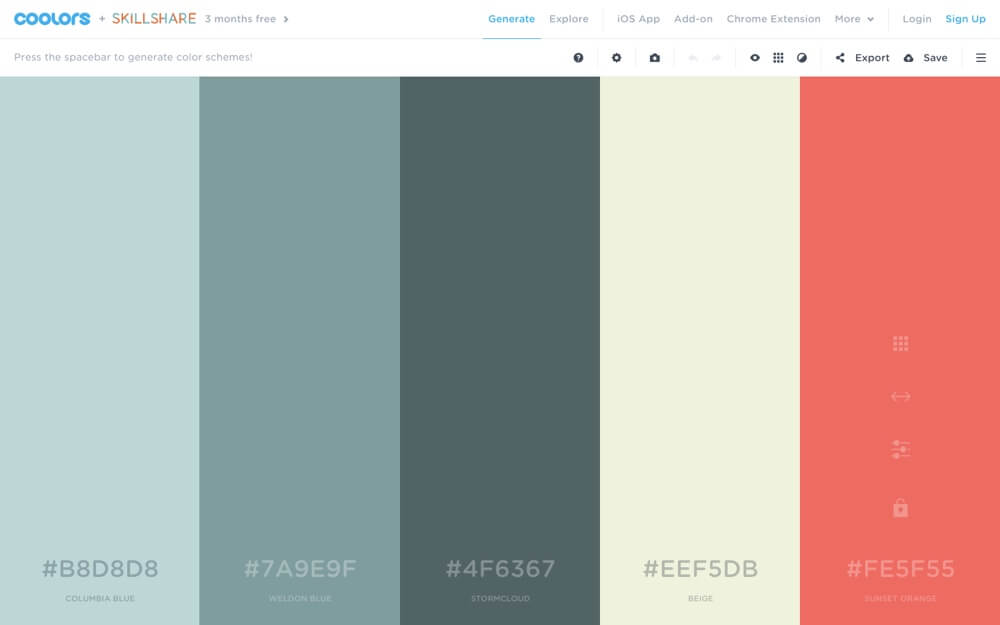This screenshot has width=1000, height=625.
Task: Click the Sign Up link
Action: pyautogui.click(x=965, y=19)
